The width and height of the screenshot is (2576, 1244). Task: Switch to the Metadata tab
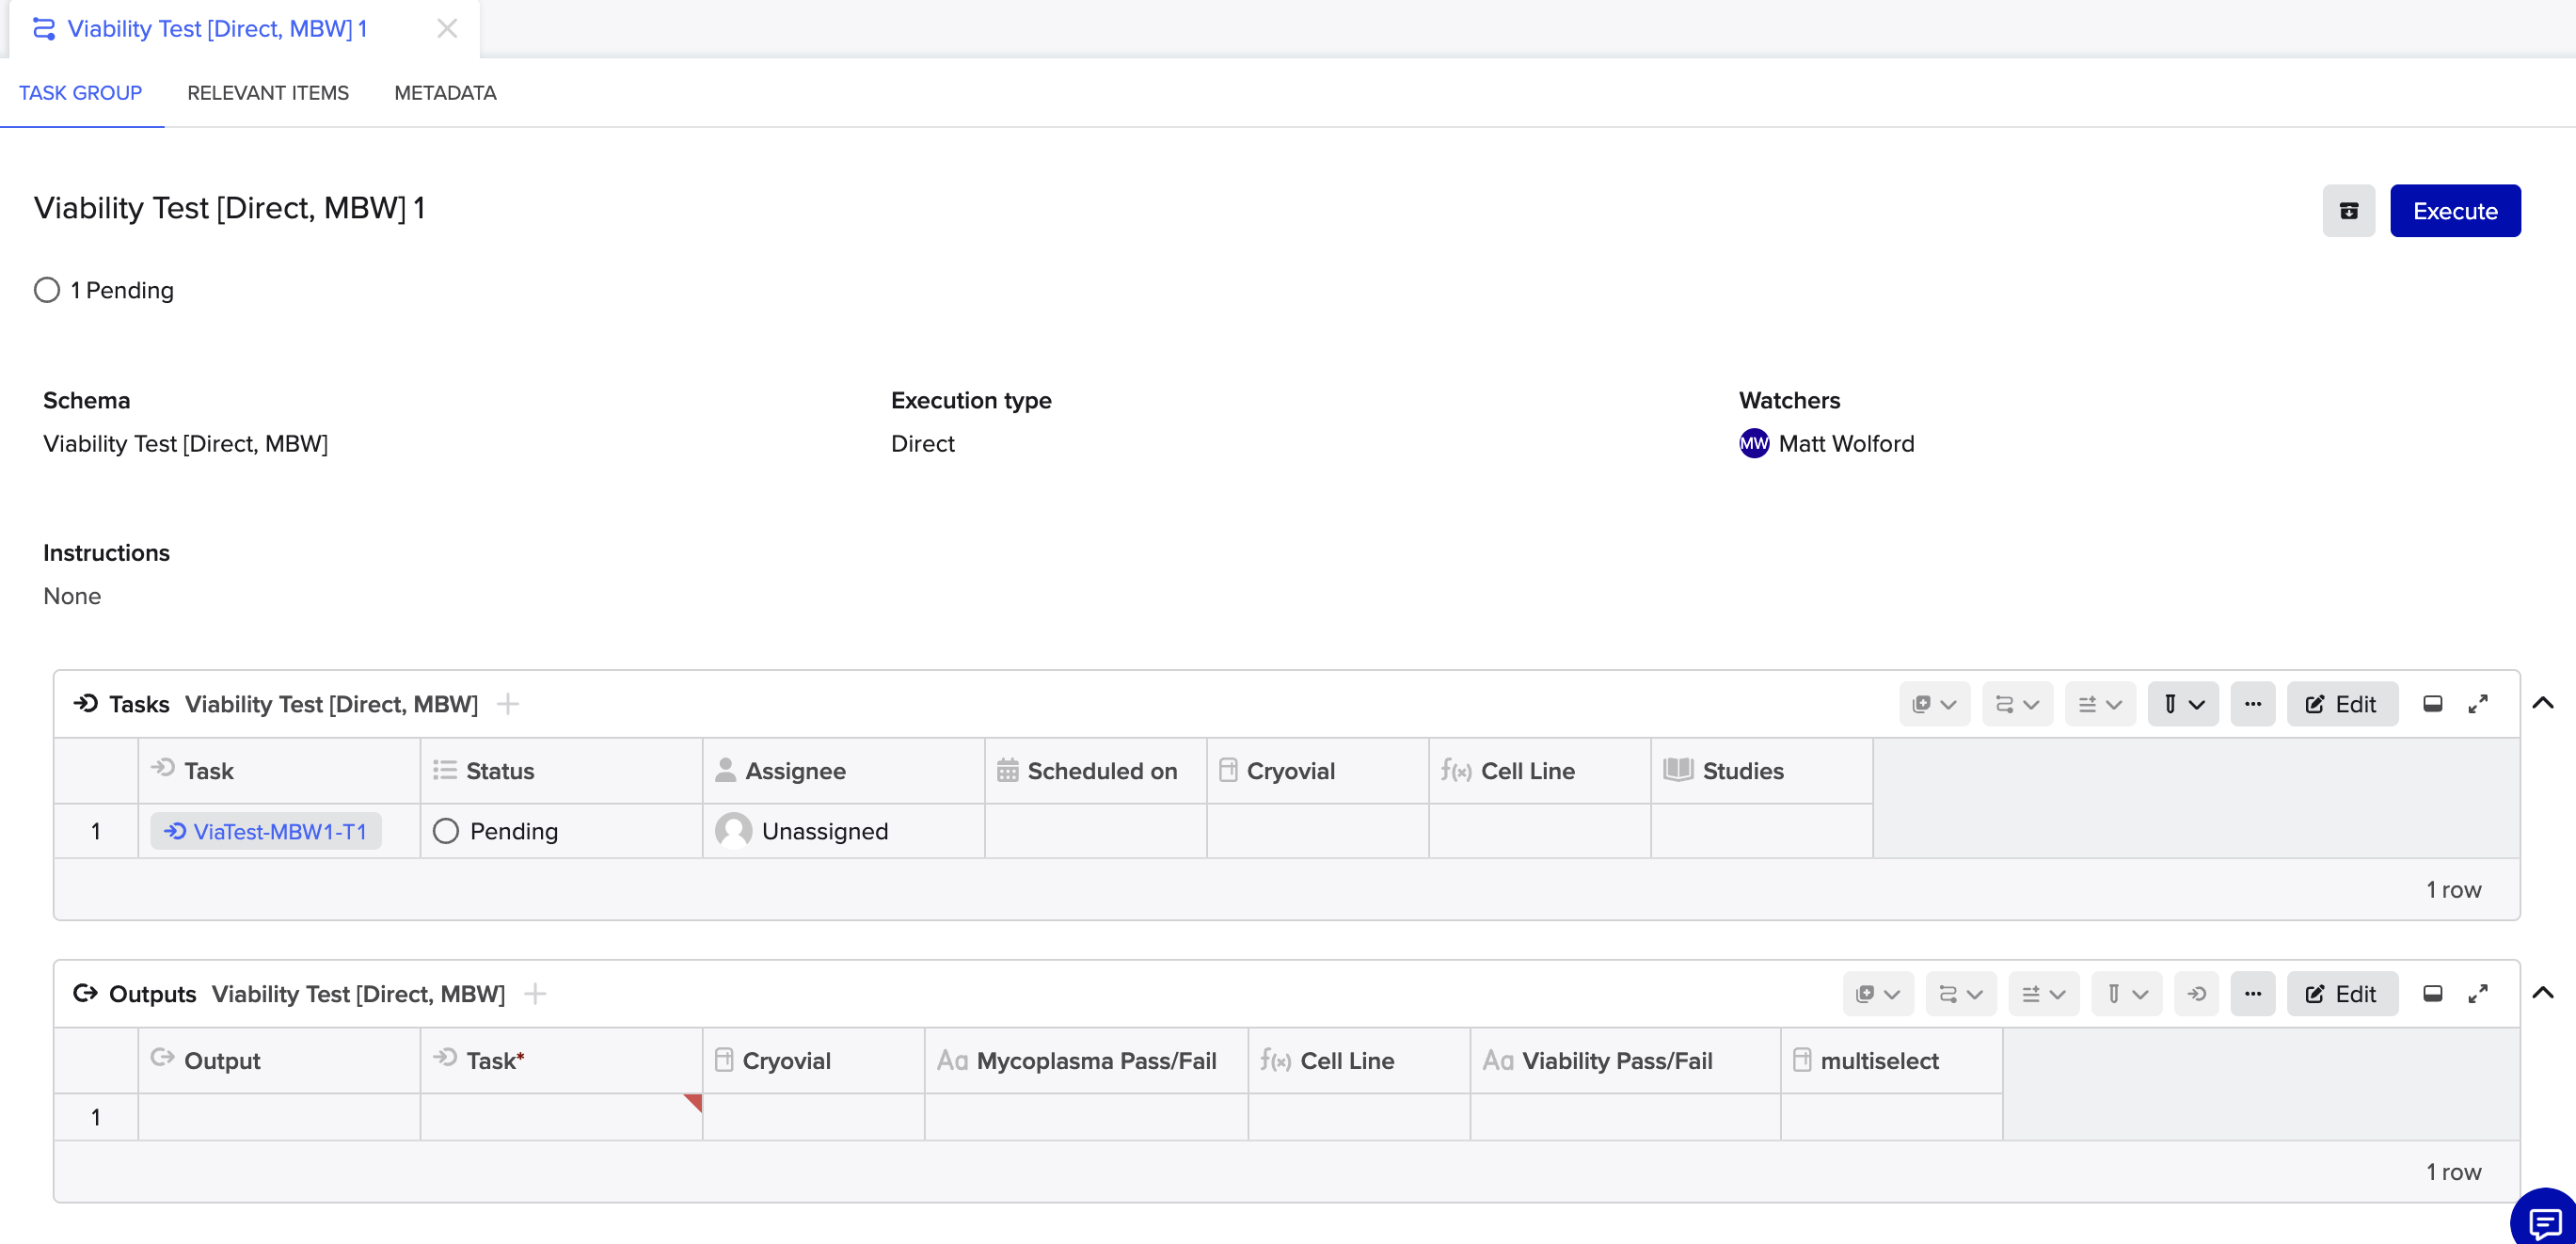tap(445, 93)
